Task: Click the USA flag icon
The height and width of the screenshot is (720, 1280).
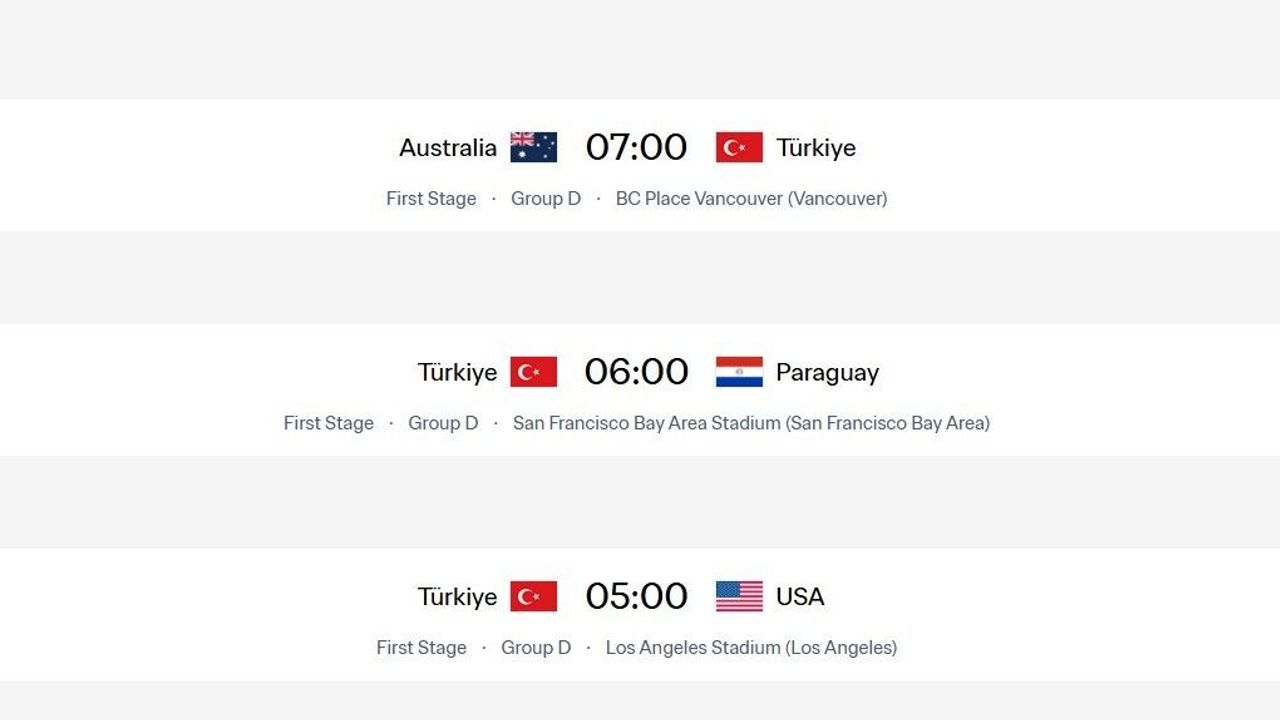Action: [x=739, y=596]
